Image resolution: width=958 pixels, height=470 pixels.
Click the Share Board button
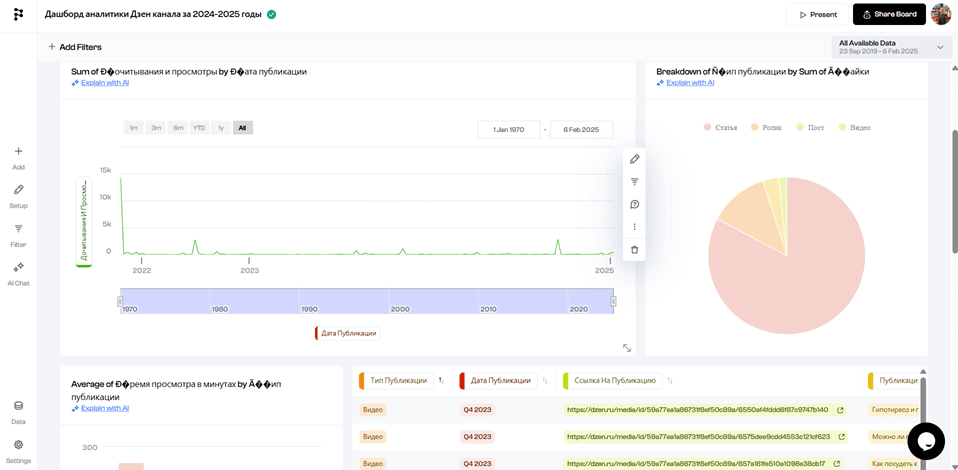click(x=888, y=14)
